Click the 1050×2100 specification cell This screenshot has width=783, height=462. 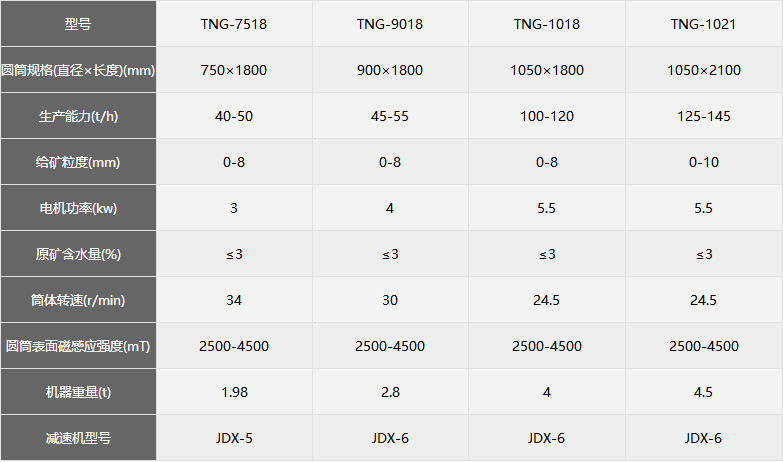[703, 70]
